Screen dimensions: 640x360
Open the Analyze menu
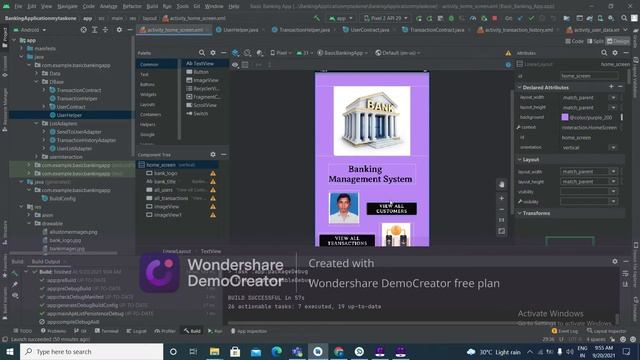click(109, 7)
